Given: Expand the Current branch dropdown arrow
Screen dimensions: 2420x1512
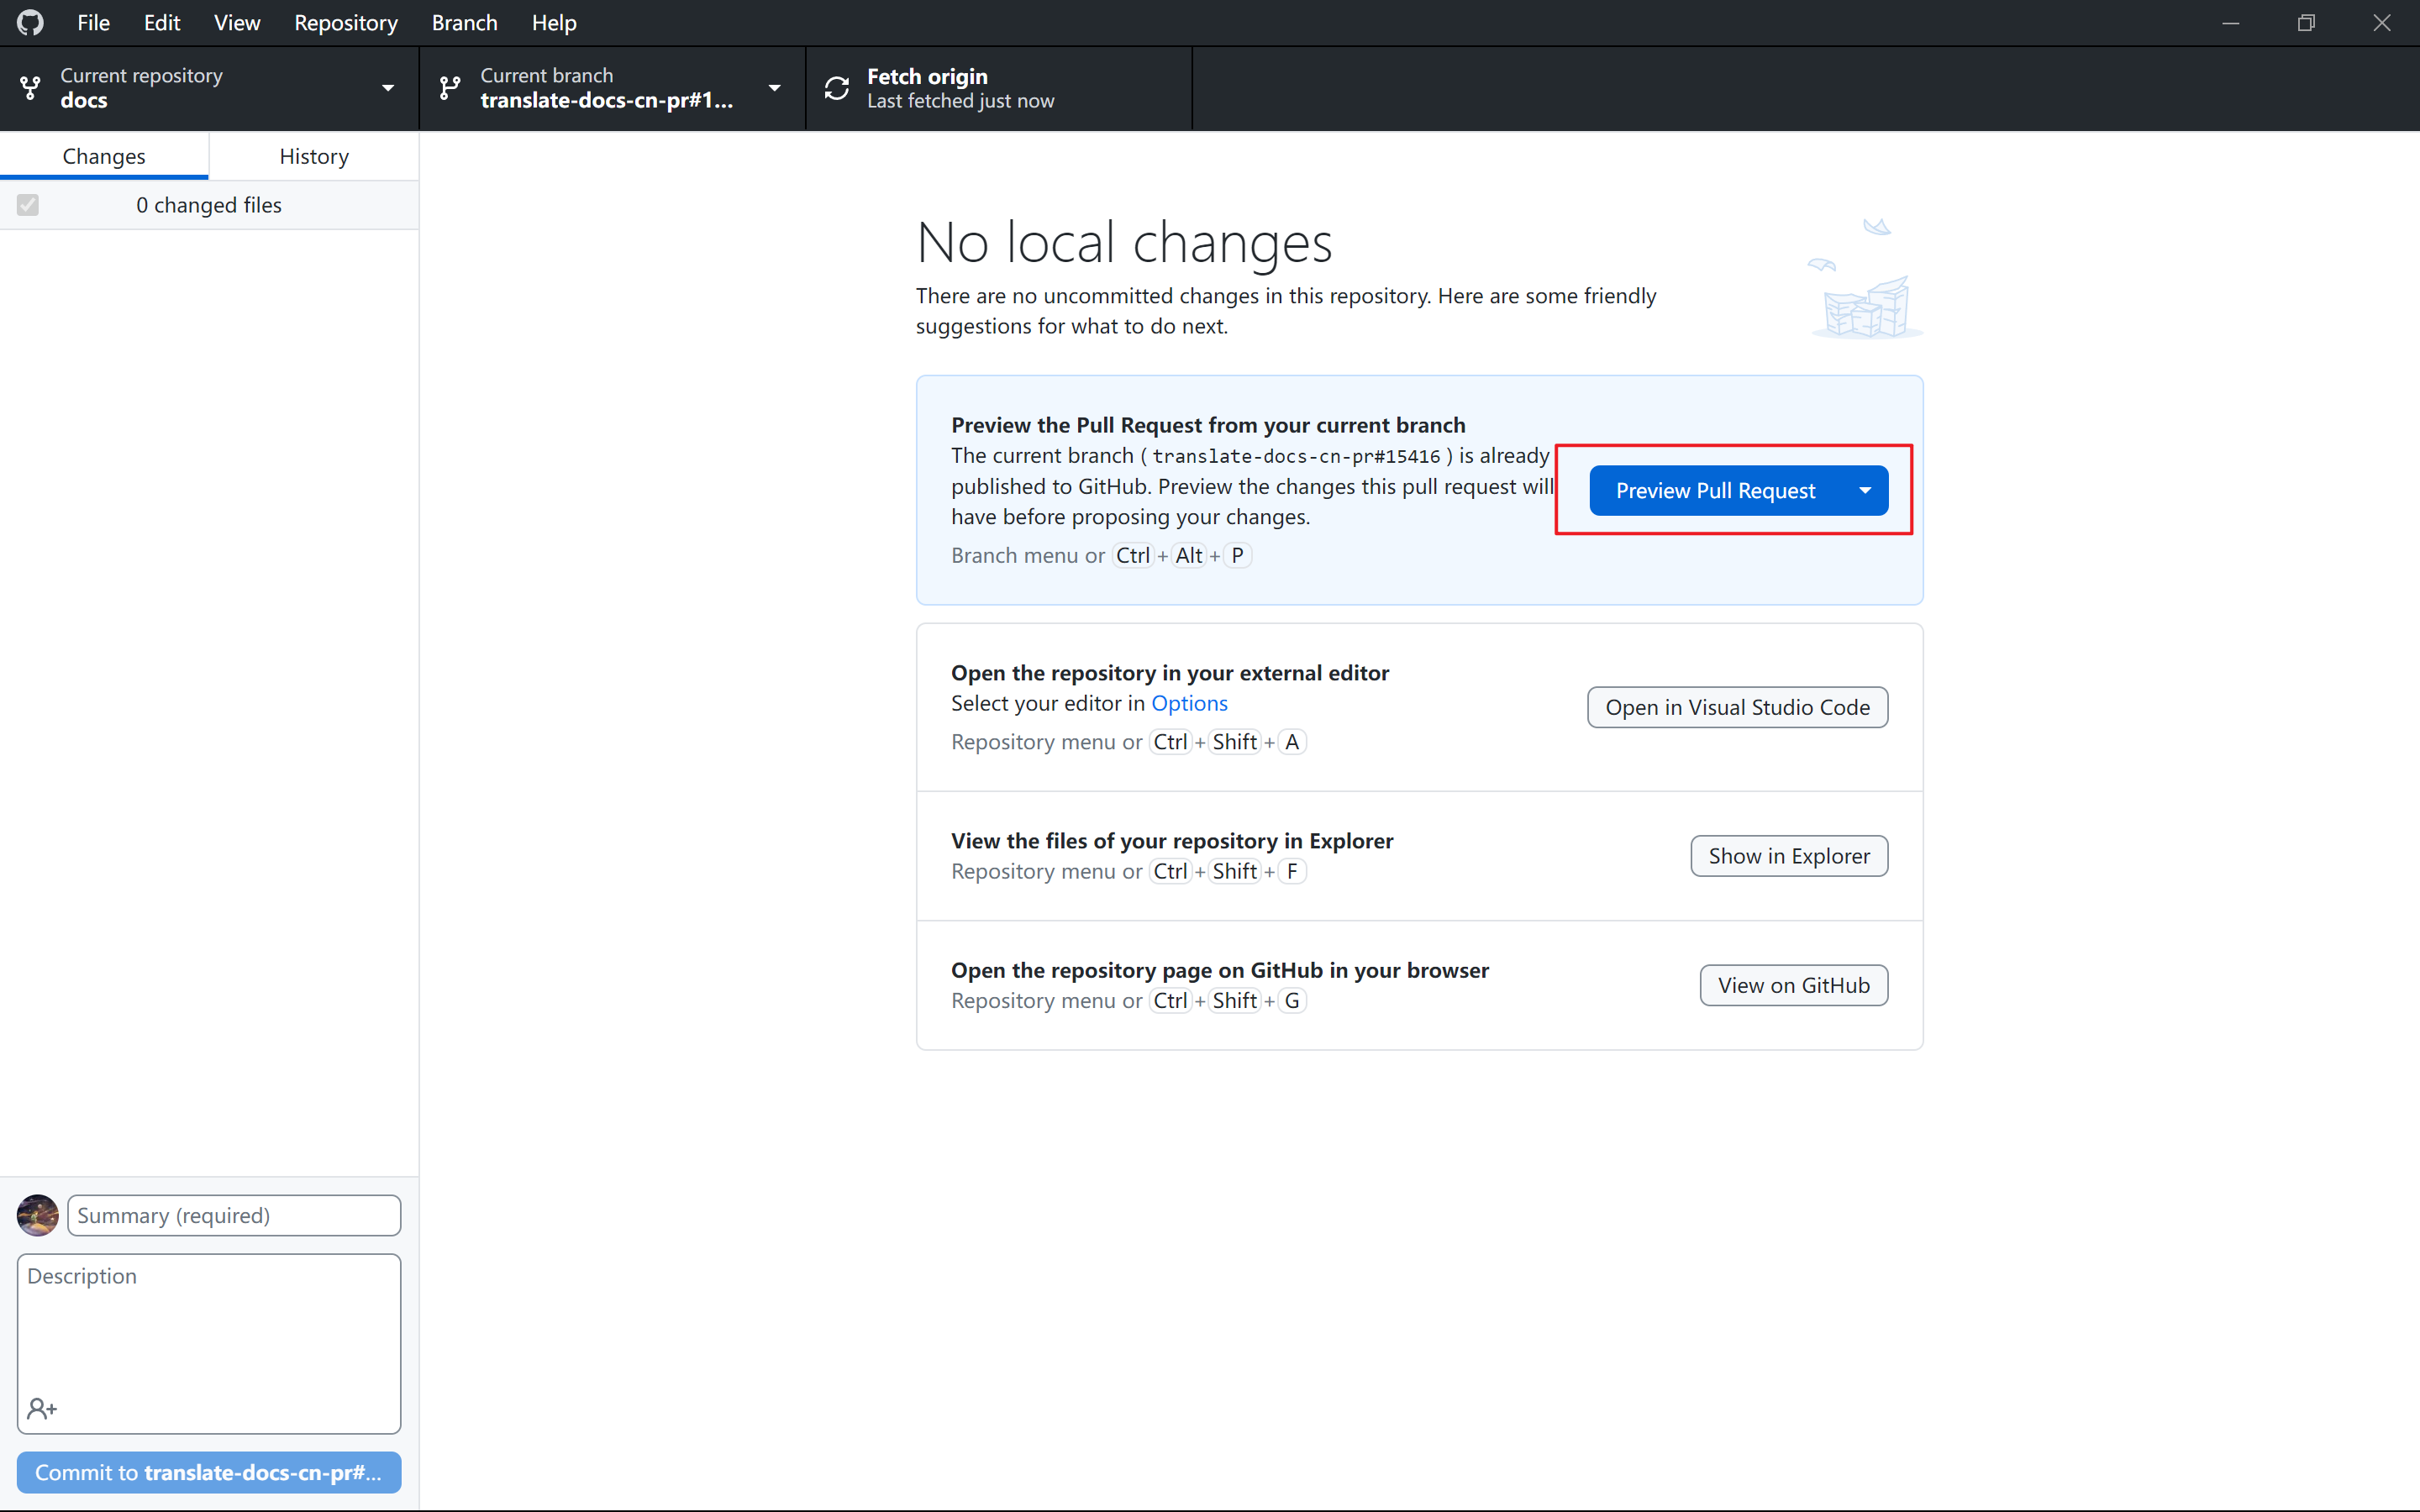Looking at the screenshot, I should (x=774, y=88).
